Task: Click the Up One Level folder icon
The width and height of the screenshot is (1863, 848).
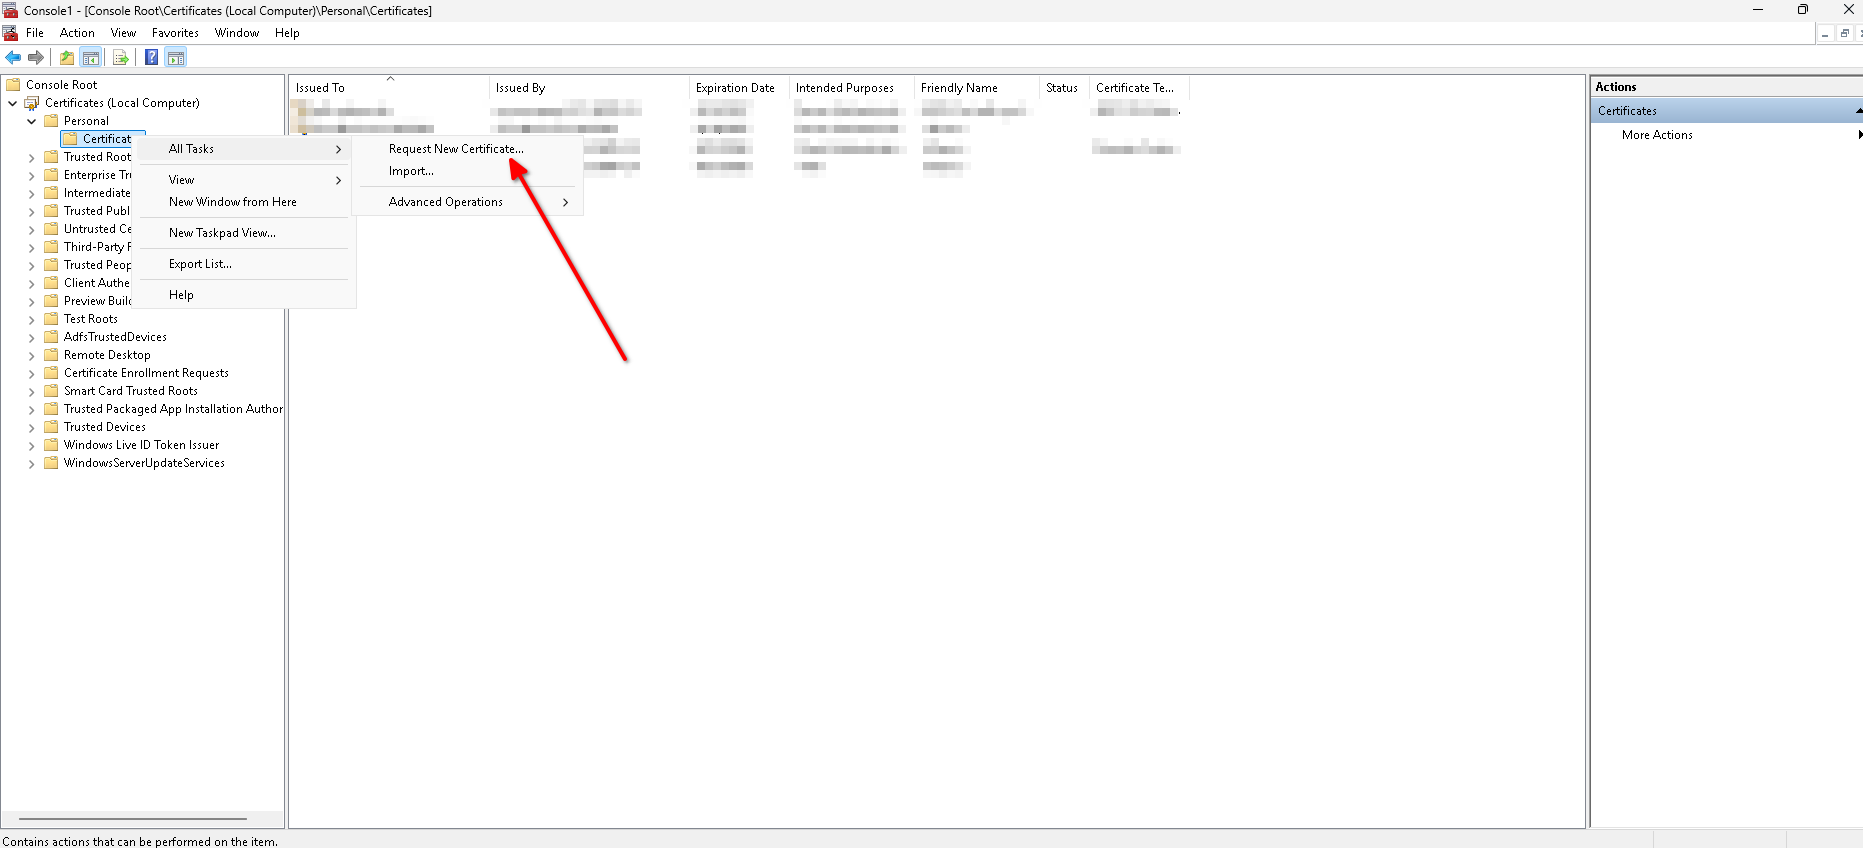Action: pyautogui.click(x=67, y=58)
